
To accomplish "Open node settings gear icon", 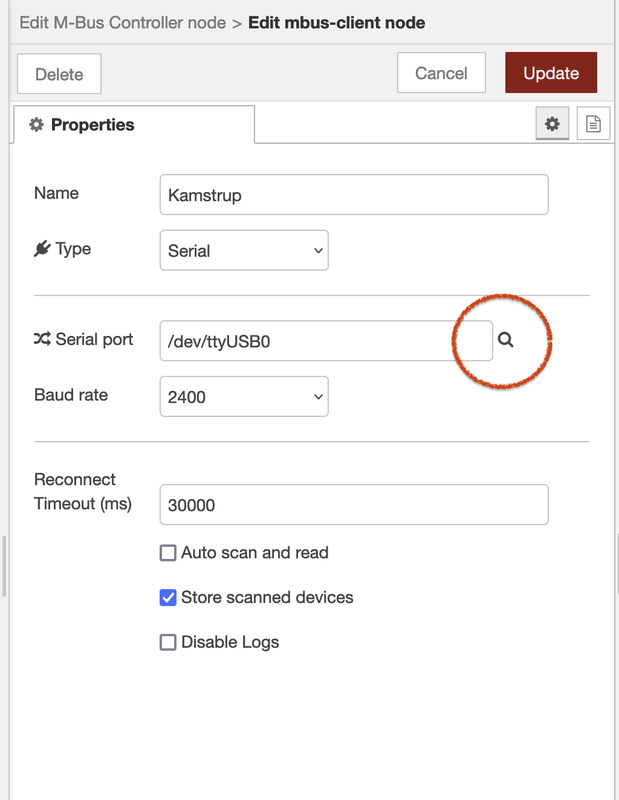I will point(551,125).
